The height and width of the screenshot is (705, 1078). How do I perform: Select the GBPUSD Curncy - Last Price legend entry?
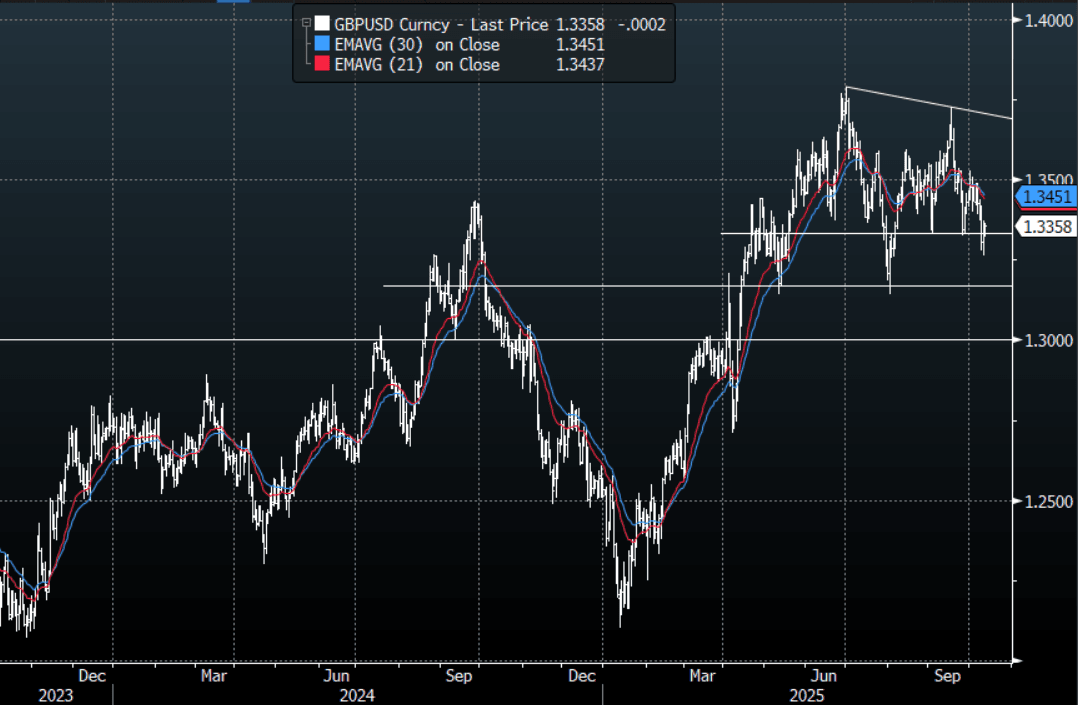pyautogui.click(x=441, y=25)
